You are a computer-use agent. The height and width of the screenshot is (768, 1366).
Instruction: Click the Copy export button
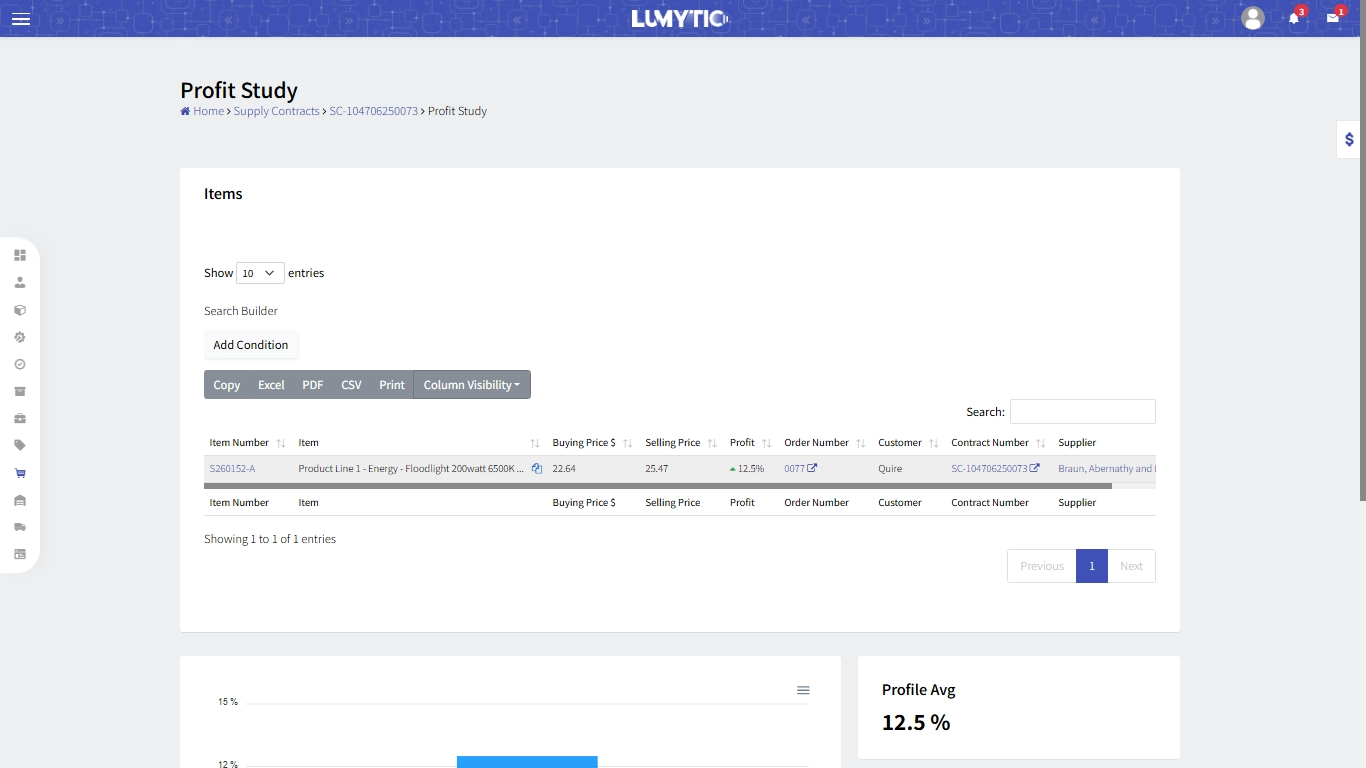[x=227, y=385]
